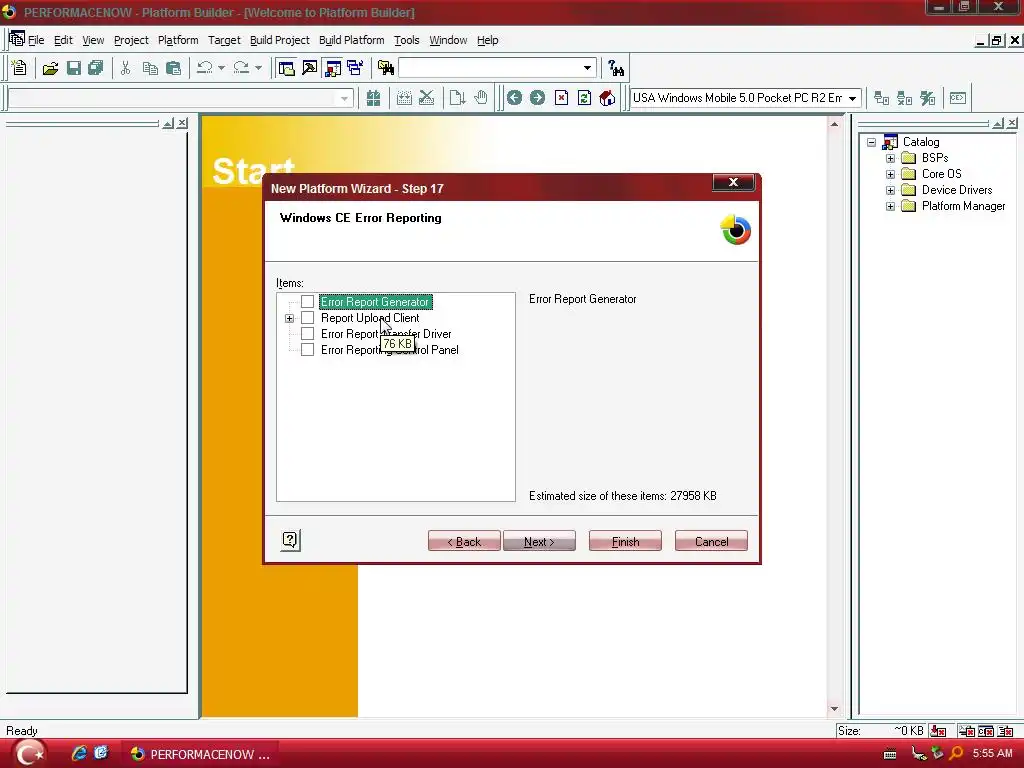Click the Stop loading red X icon
This screenshot has height=768, width=1024.
[561, 98]
